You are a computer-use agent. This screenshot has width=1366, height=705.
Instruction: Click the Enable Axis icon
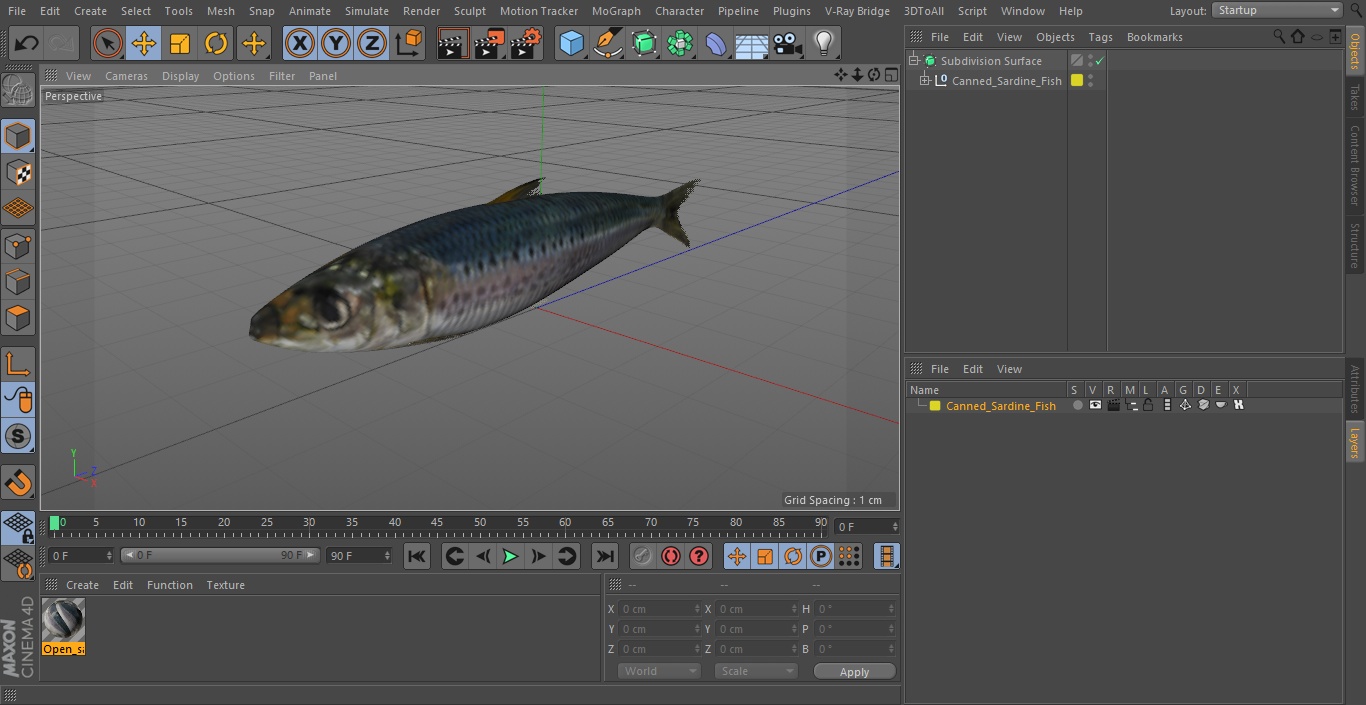click(18, 365)
